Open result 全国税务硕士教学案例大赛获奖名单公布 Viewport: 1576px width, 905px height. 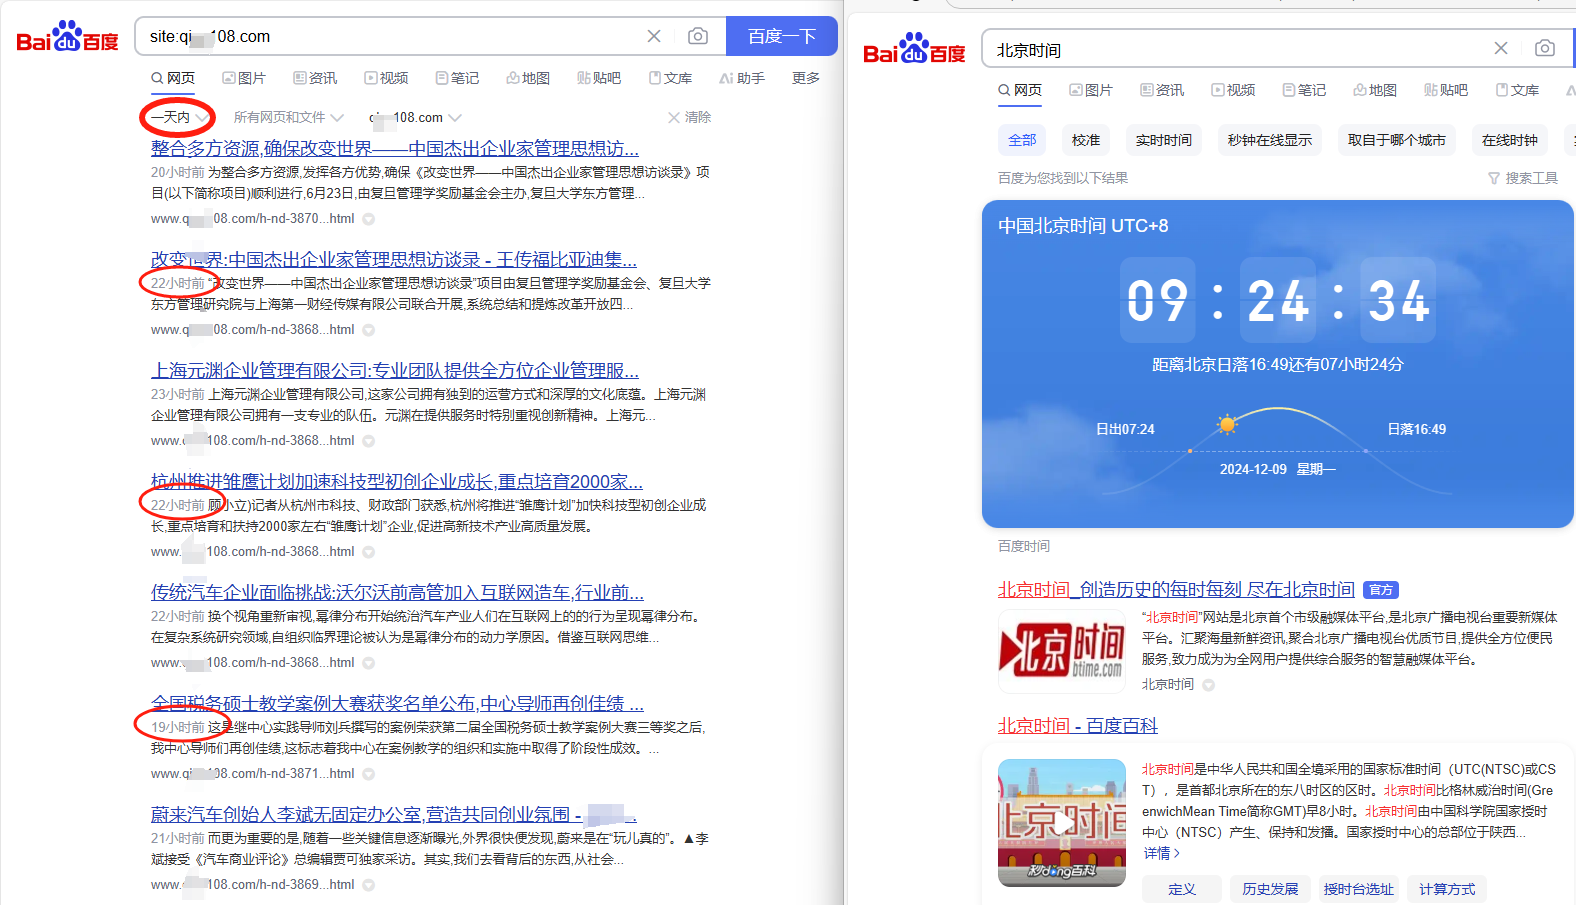coord(397,703)
